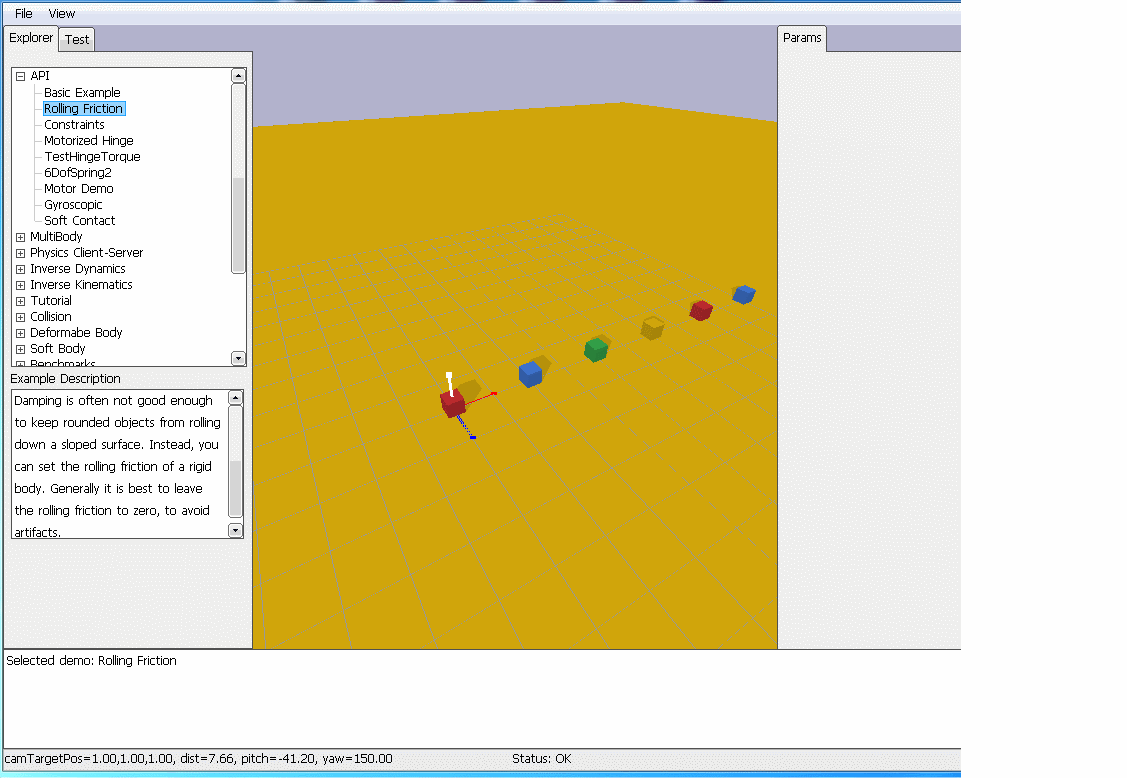
Task: Select the Soft Contact demo
Action: 79,221
